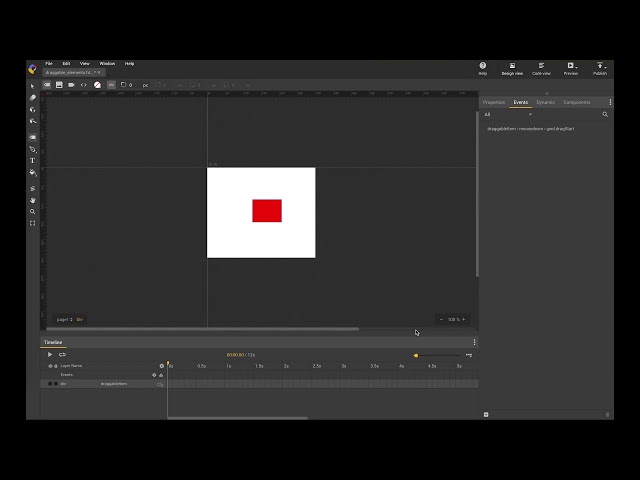
Task: Select the Tag tool in left toolbar
Action: (33, 137)
